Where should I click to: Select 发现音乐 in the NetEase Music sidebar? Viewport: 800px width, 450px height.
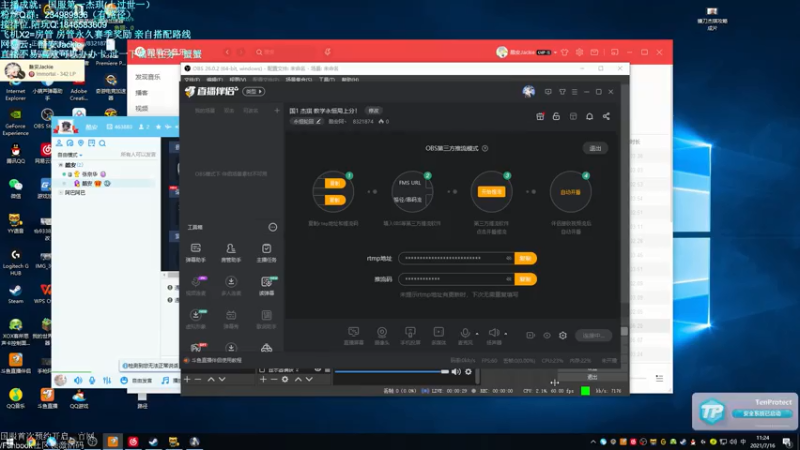(147, 77)
